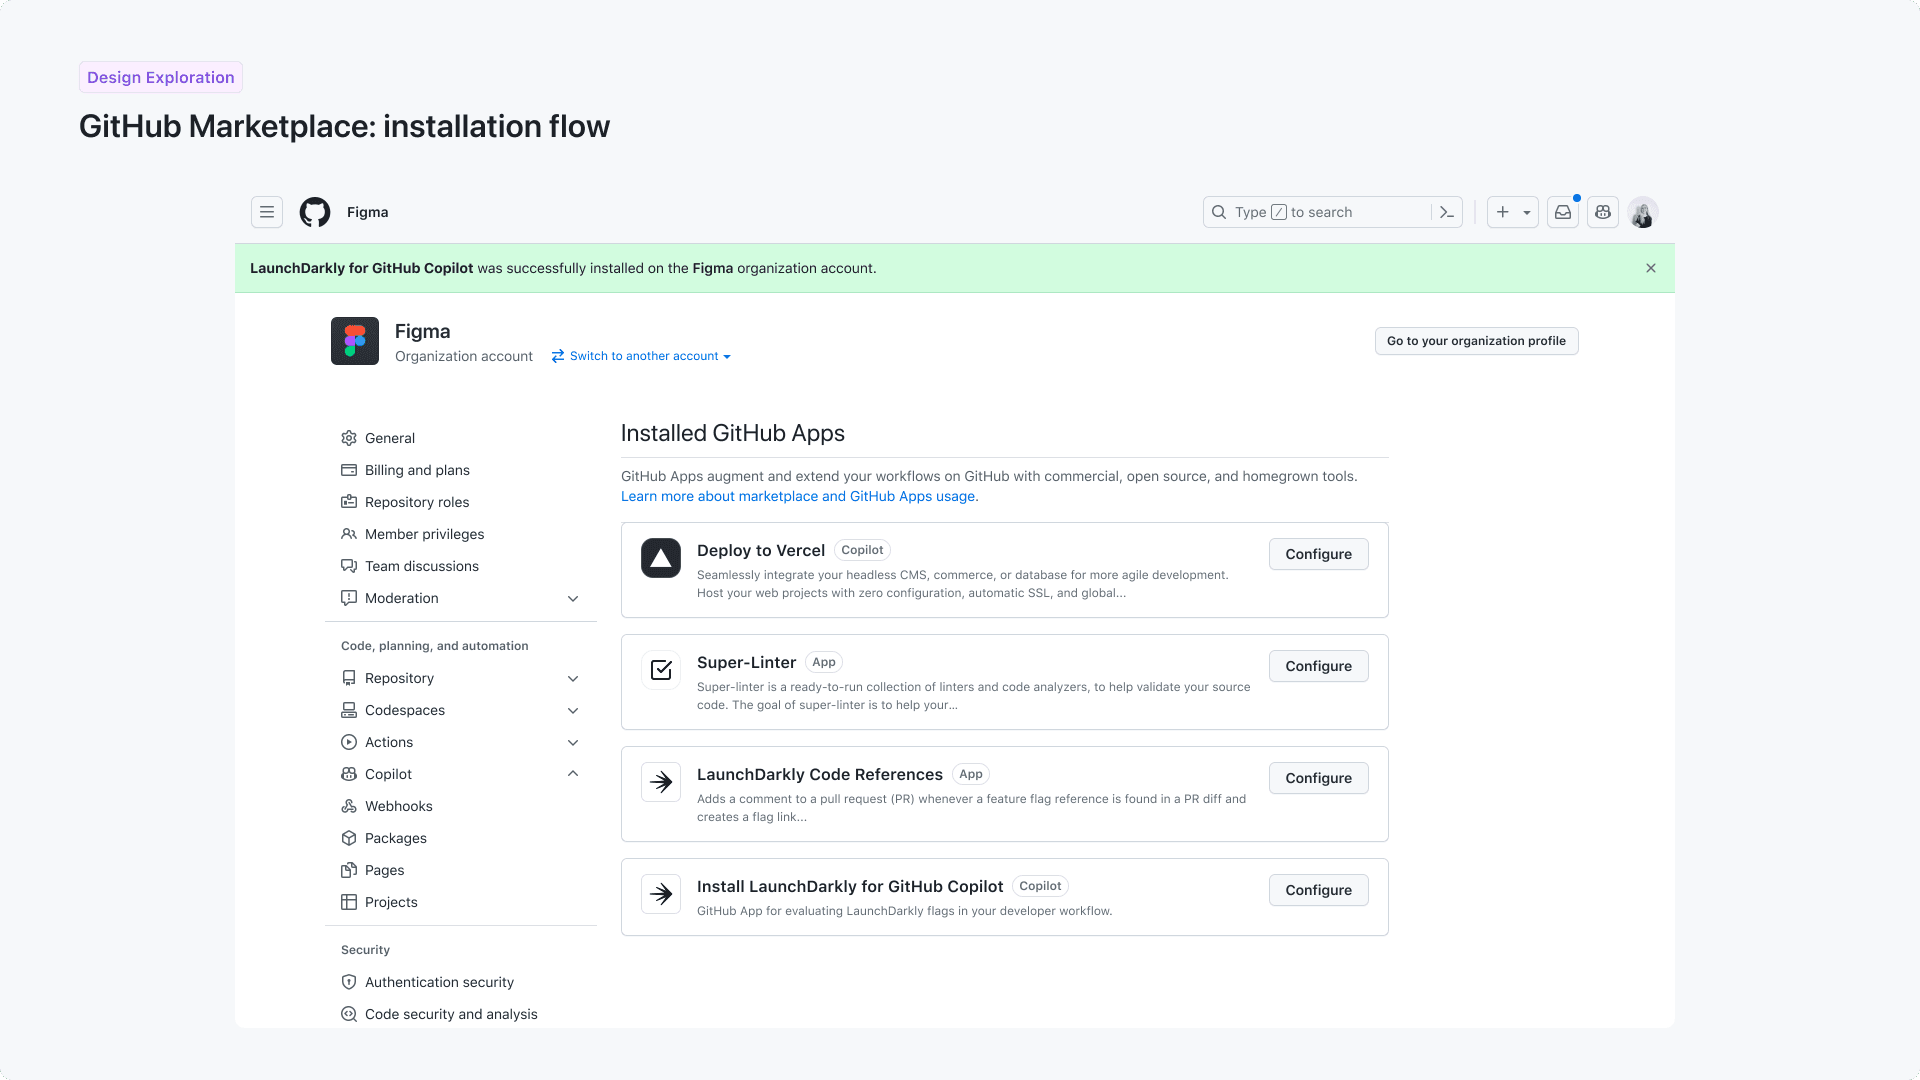The image size is (1920, 1080).
Task: Open the command palette terminal icon
Action: (1447, 212)
